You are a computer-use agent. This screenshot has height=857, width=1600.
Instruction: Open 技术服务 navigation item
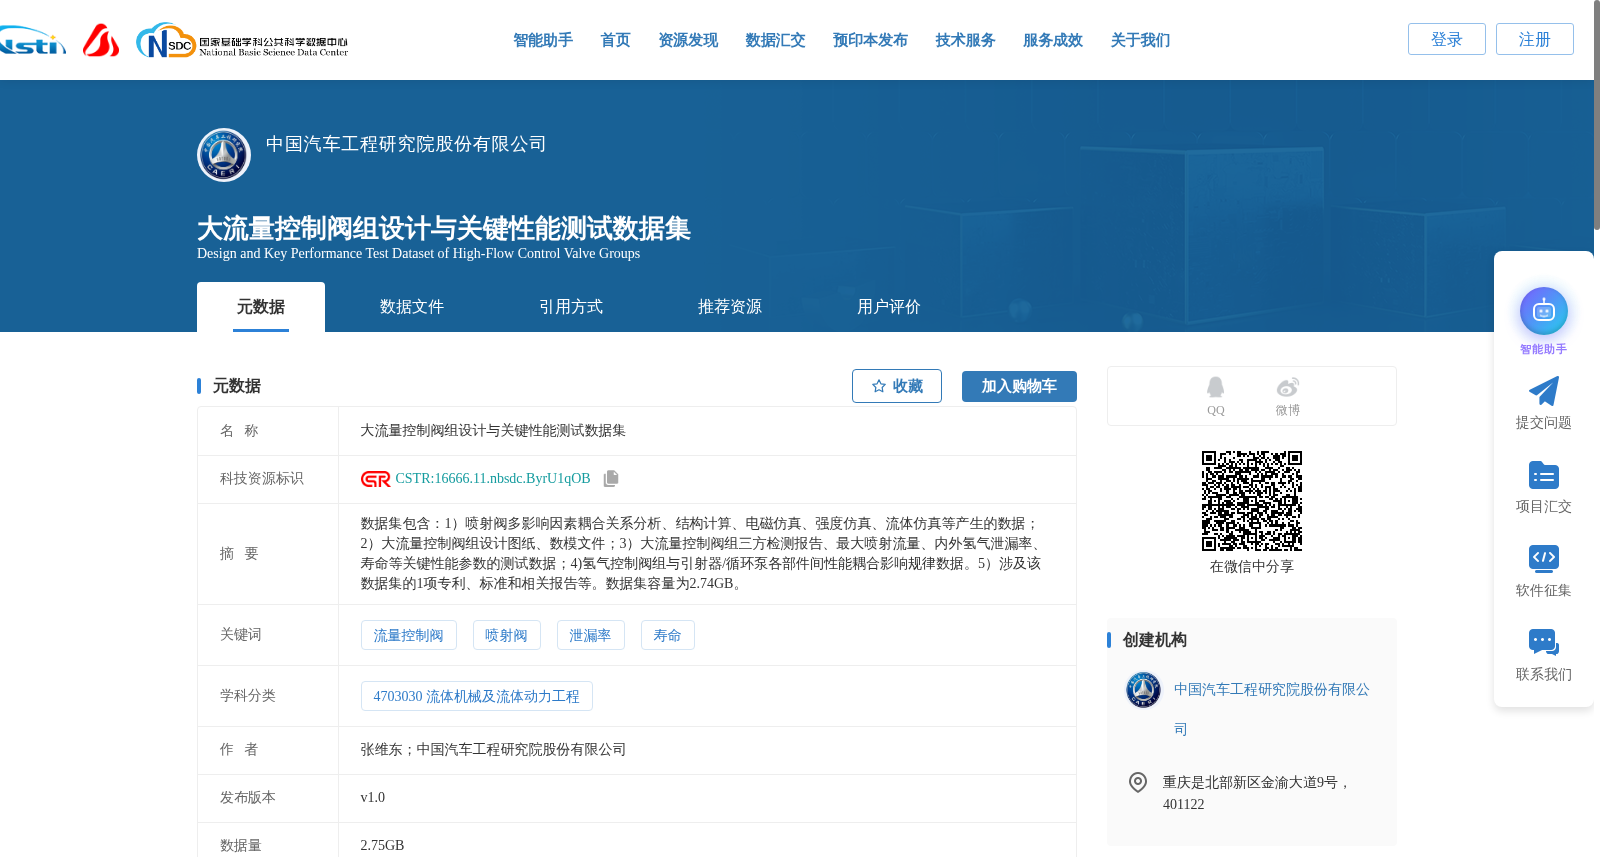pyautogui.click(x=966, y=40)
